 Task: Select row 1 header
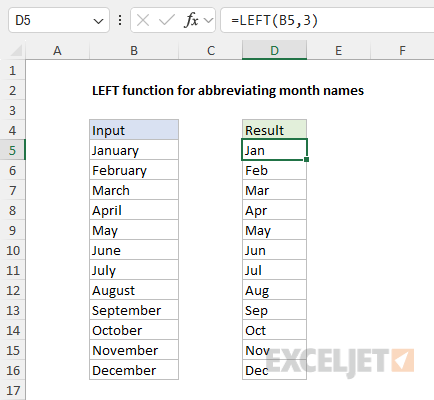point(13,70)
